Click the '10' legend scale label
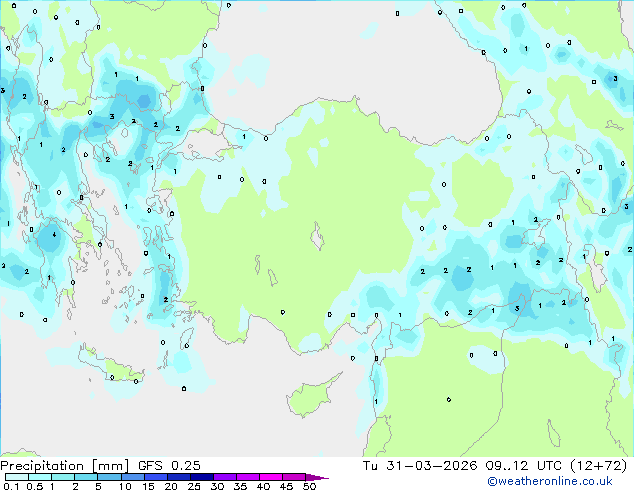The width and height of the screenshot is (634, 490). tap(125, 486)
